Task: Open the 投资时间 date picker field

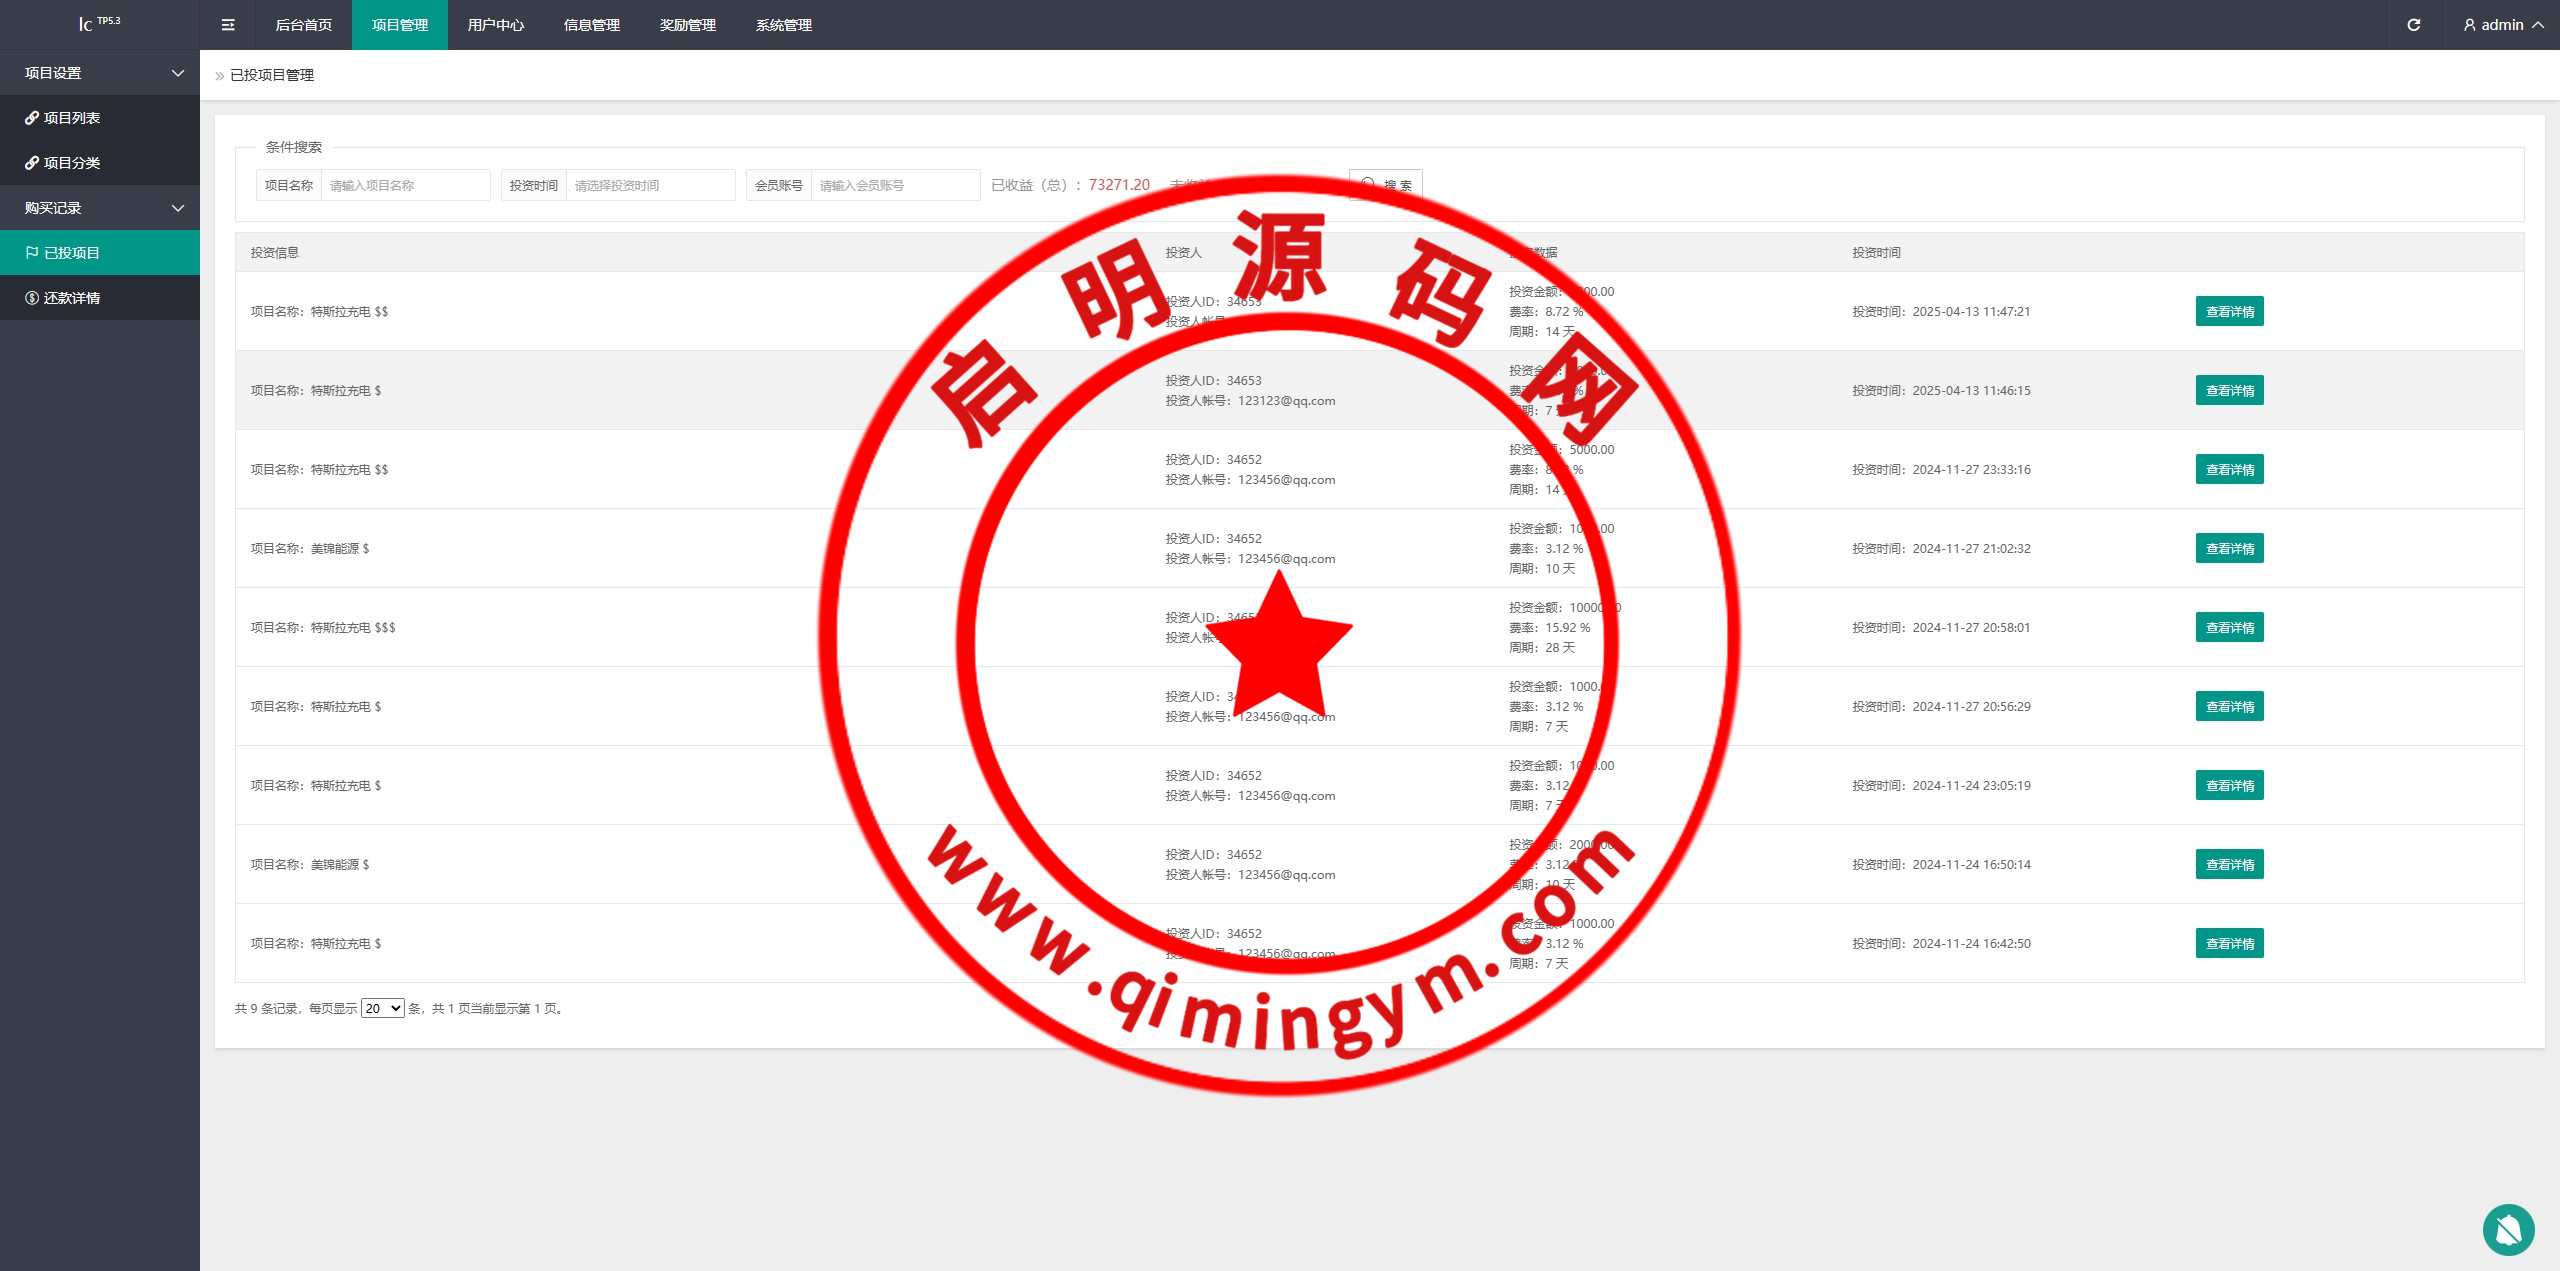Action: point(650,185)
